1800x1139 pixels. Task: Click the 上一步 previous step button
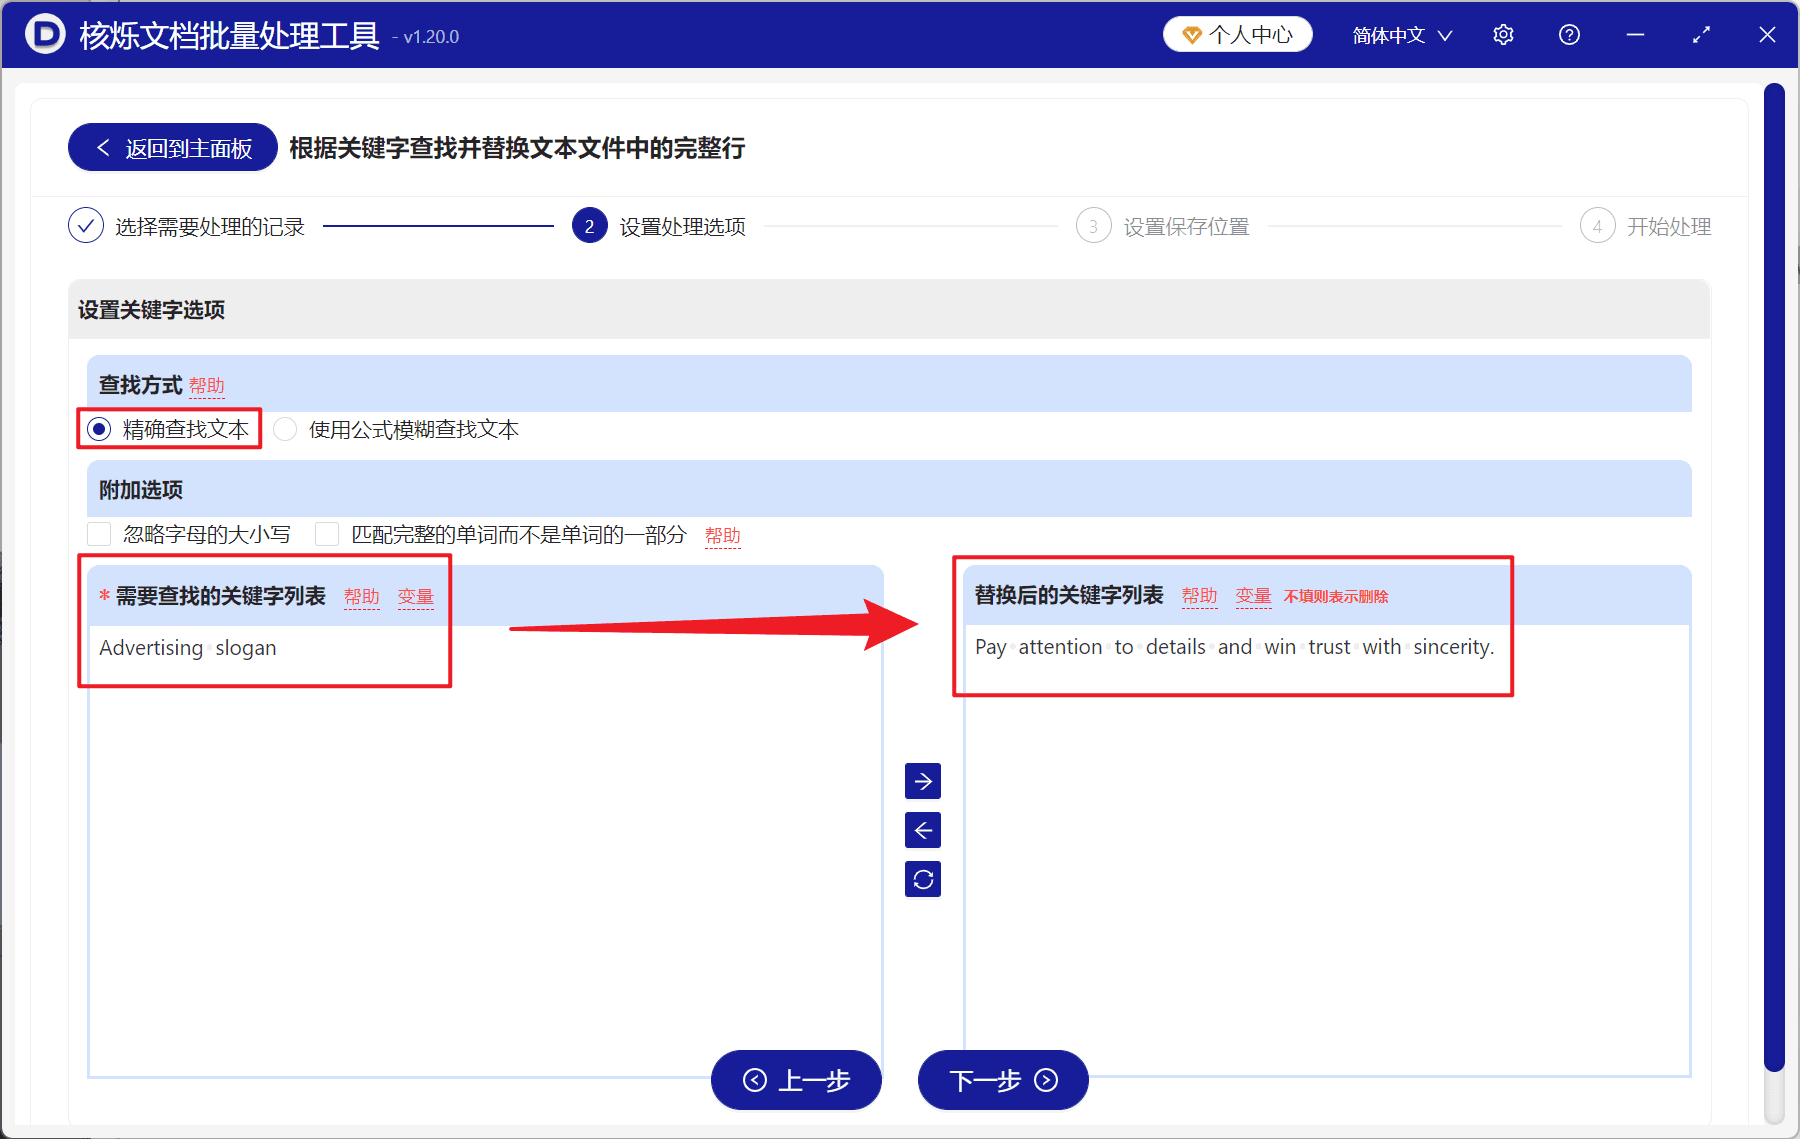(x=796, y=1081)
